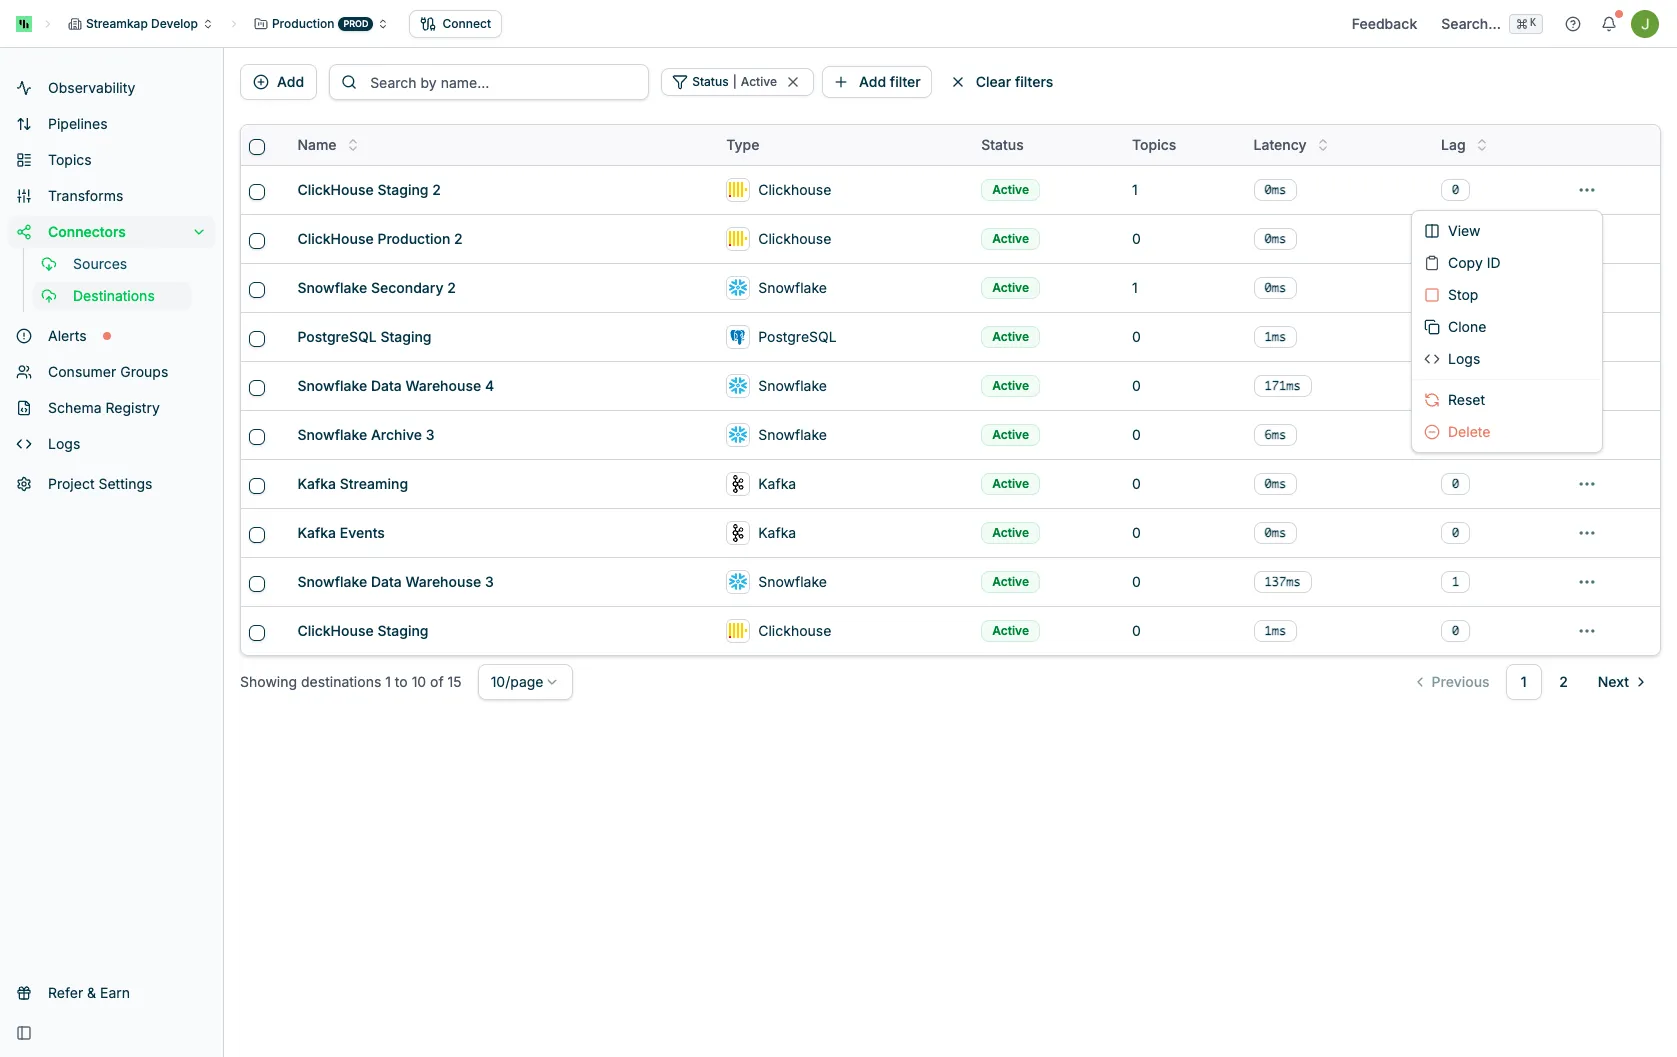The height and width of the screenshot is (1057, 1677).
Task: Click Snowflake icon in Snowflake Archive 3 row
Action: pos(738,435)
